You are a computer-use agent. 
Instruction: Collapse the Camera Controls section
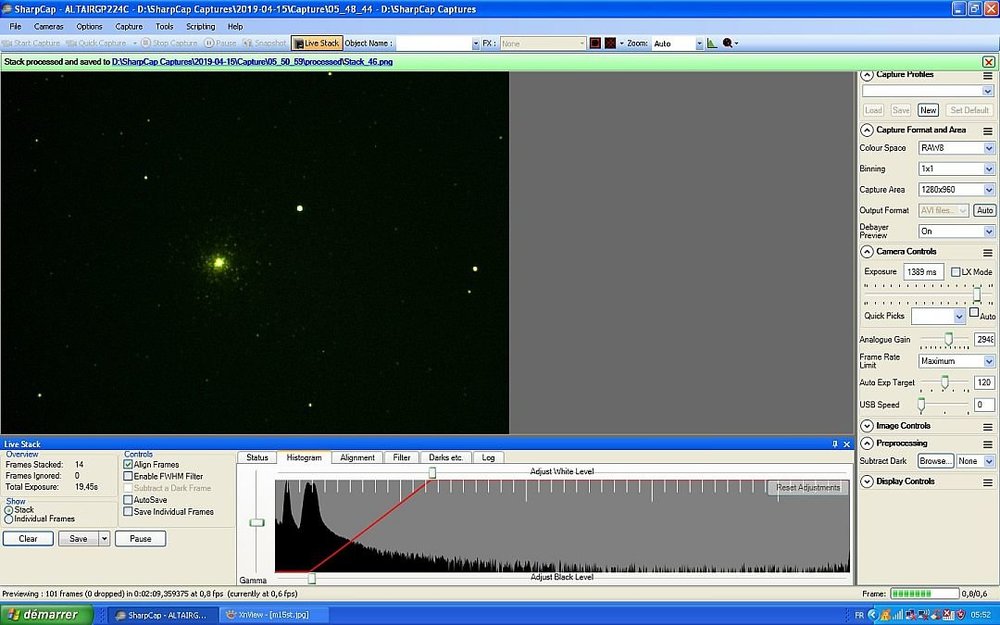coord(866,251)
